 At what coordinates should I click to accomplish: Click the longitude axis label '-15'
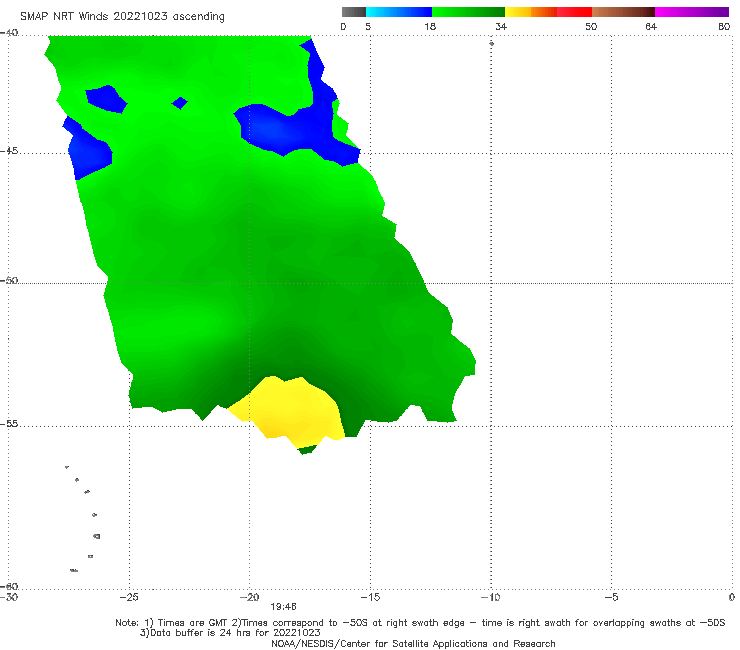coord(370,597)
